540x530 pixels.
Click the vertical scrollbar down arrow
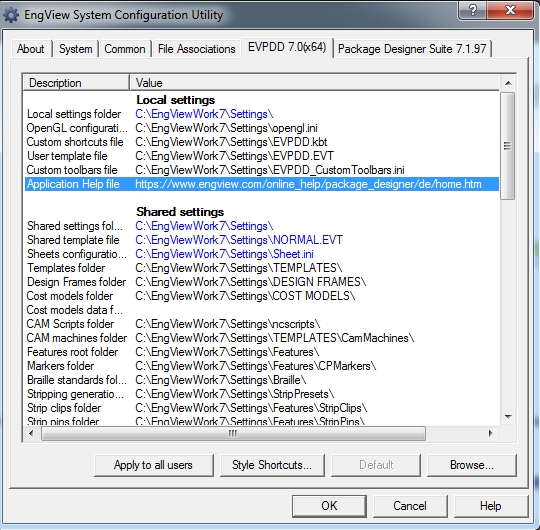(508, 417)
